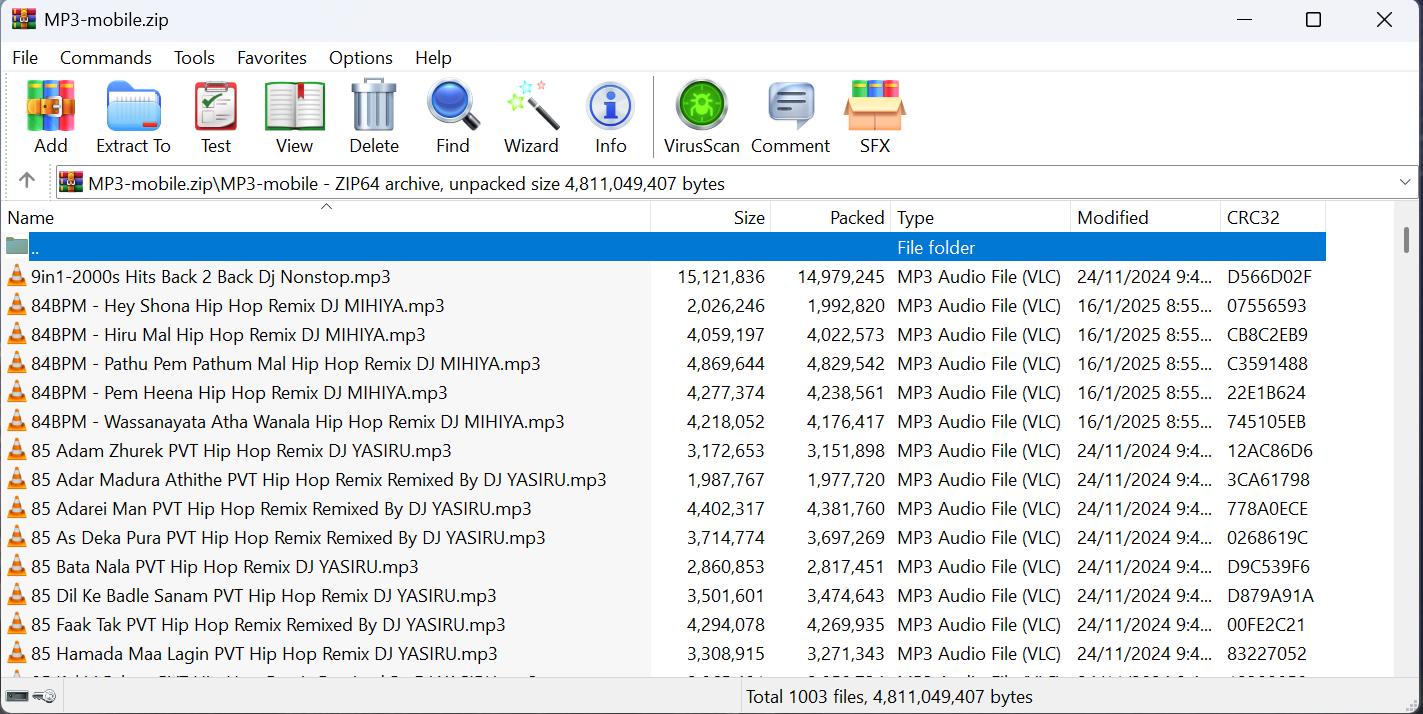The image size is (1423, 714).
Task: Select 84BPM - Wassanayata Atha Wanala file
Action: [298, 421]
